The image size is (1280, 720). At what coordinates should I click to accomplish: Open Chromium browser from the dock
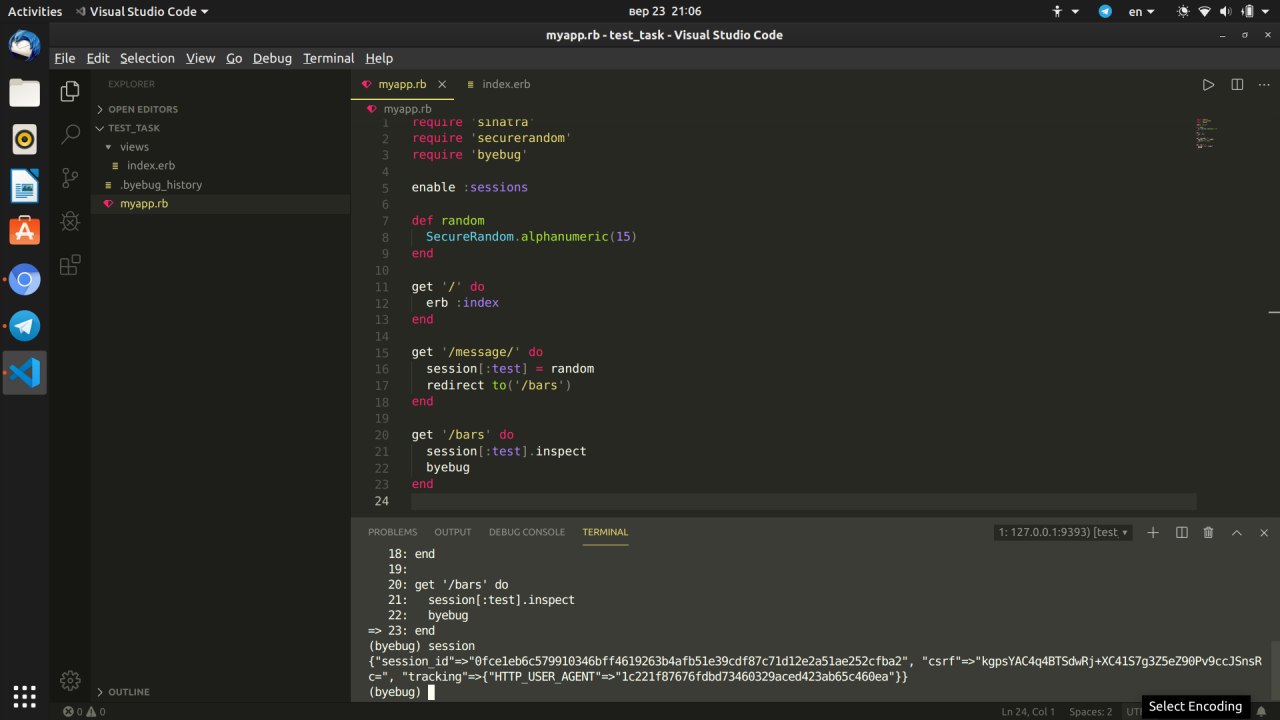click(x=25, y=280)
